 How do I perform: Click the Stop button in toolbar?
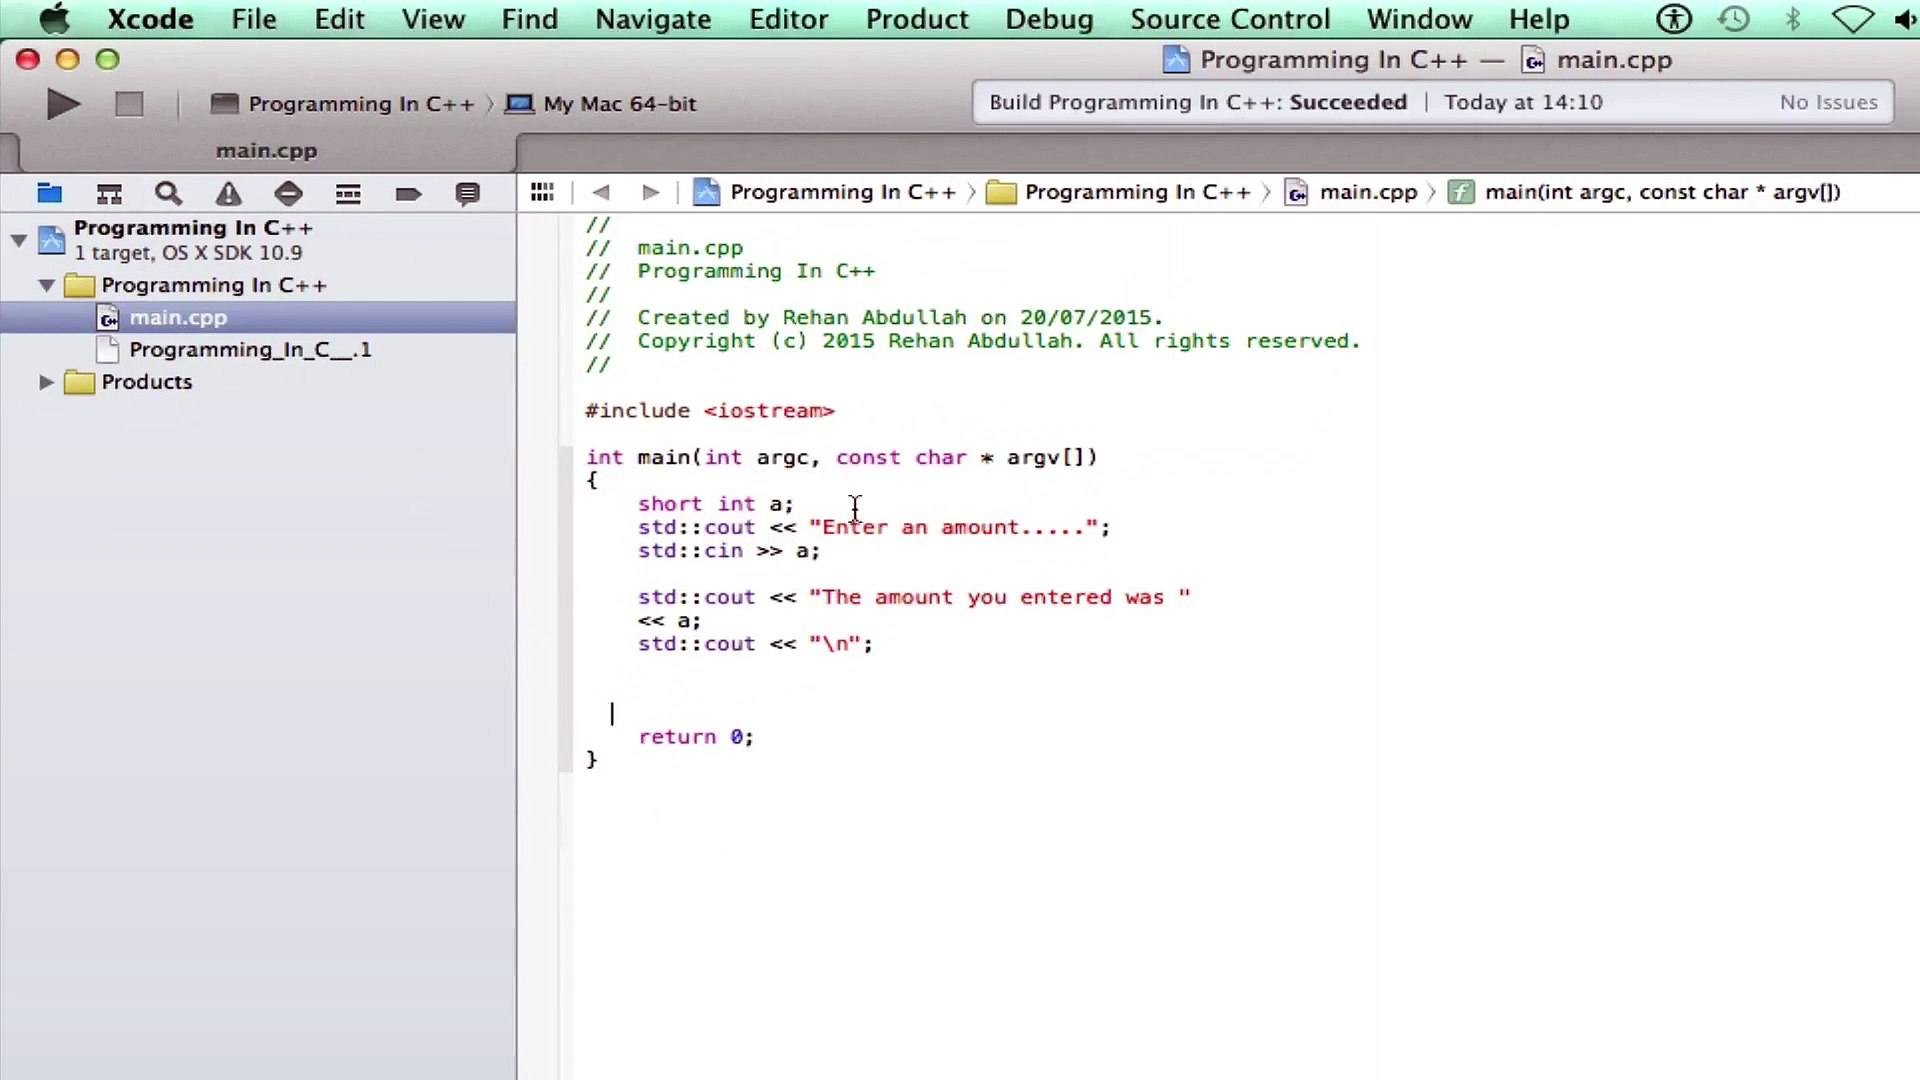point(129,104)
